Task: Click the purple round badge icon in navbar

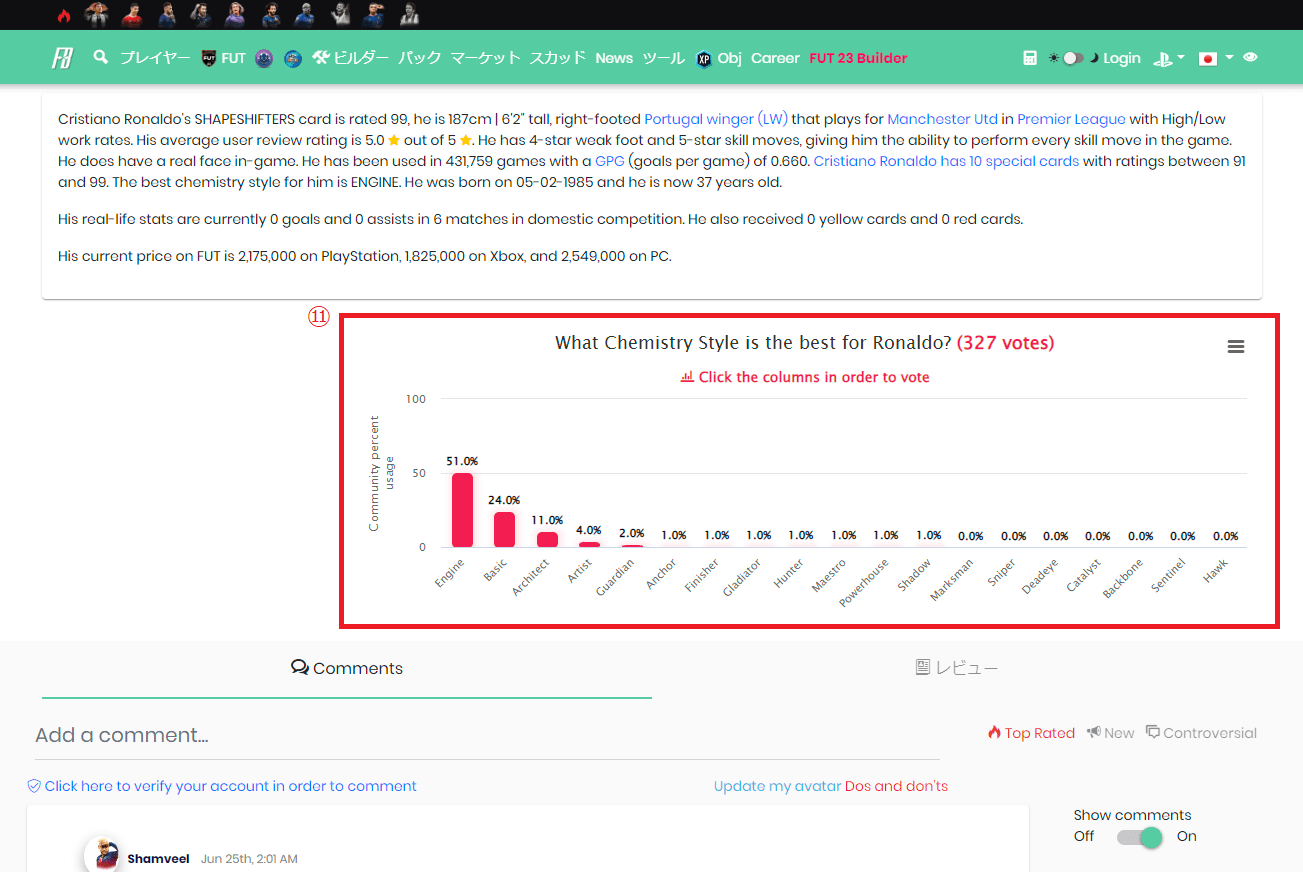Action: (264, 58)
